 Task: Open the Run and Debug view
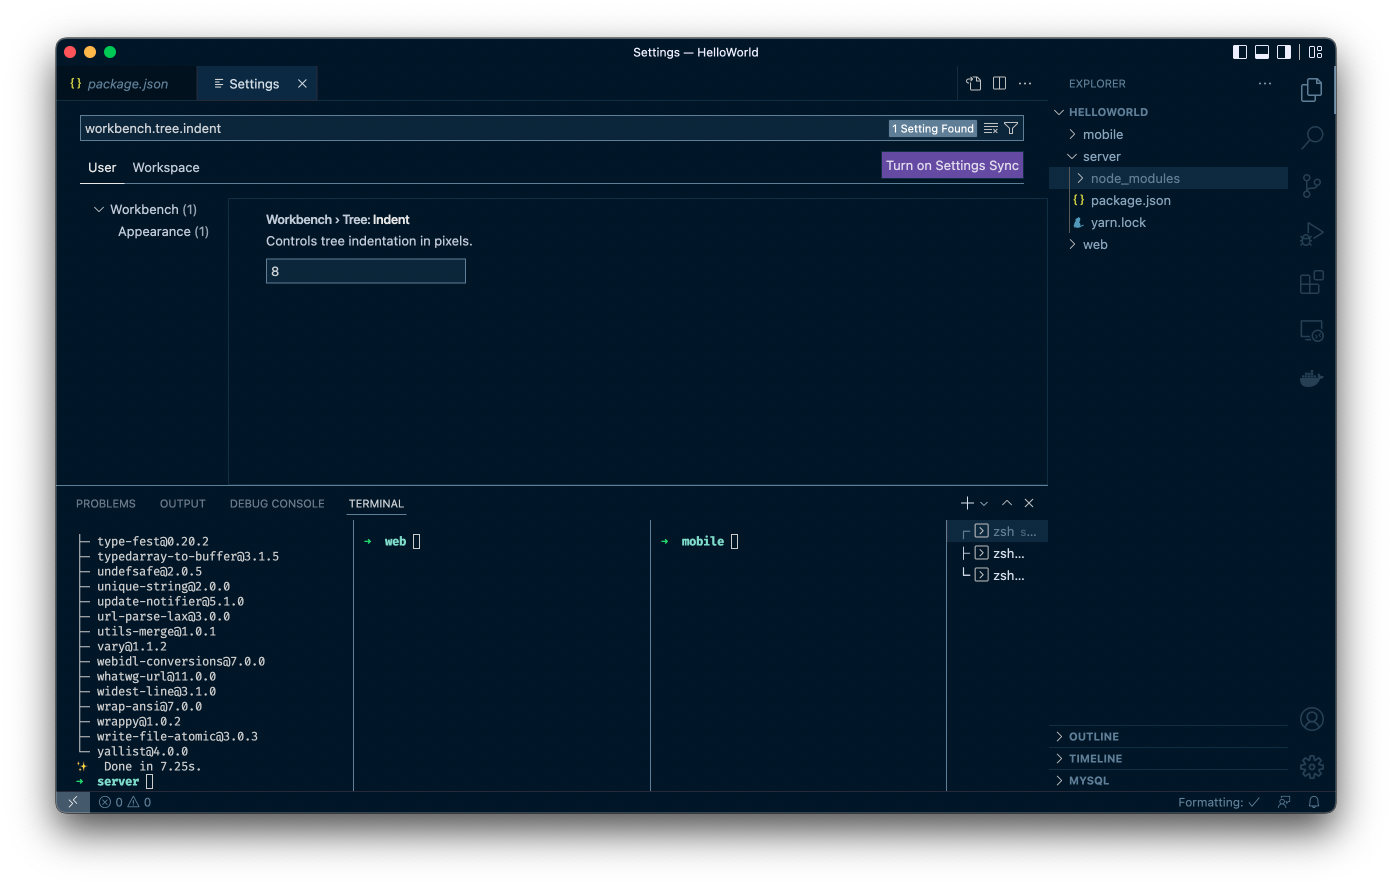(1311, 234)
